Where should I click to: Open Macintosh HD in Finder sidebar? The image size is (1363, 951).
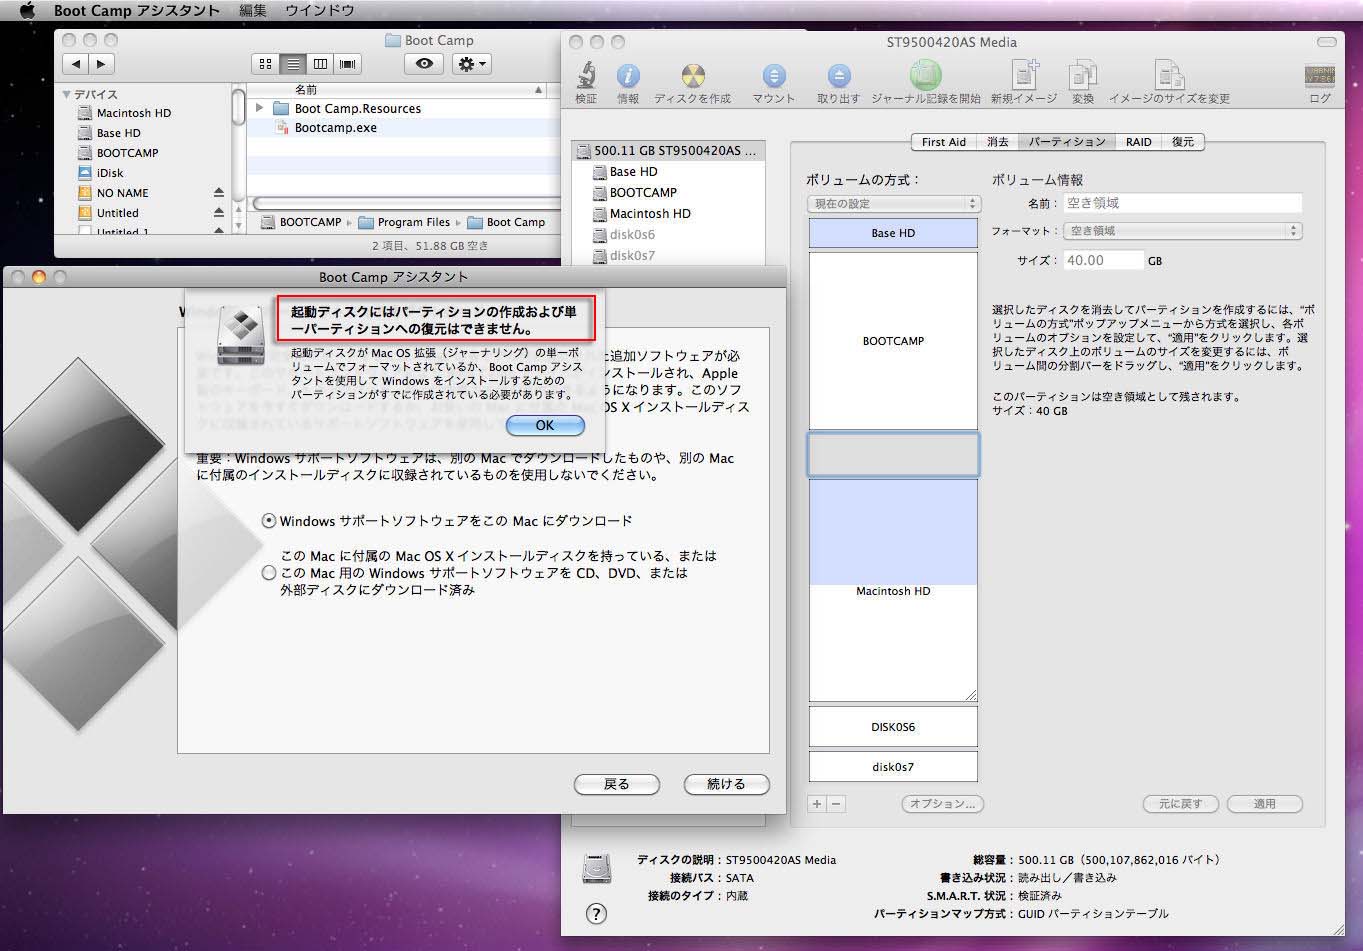134,113
